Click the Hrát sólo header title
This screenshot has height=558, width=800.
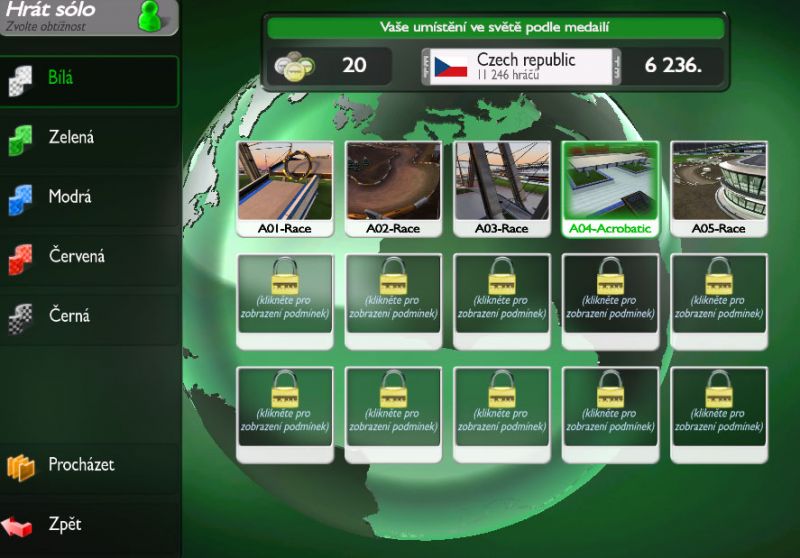(51, 9)
